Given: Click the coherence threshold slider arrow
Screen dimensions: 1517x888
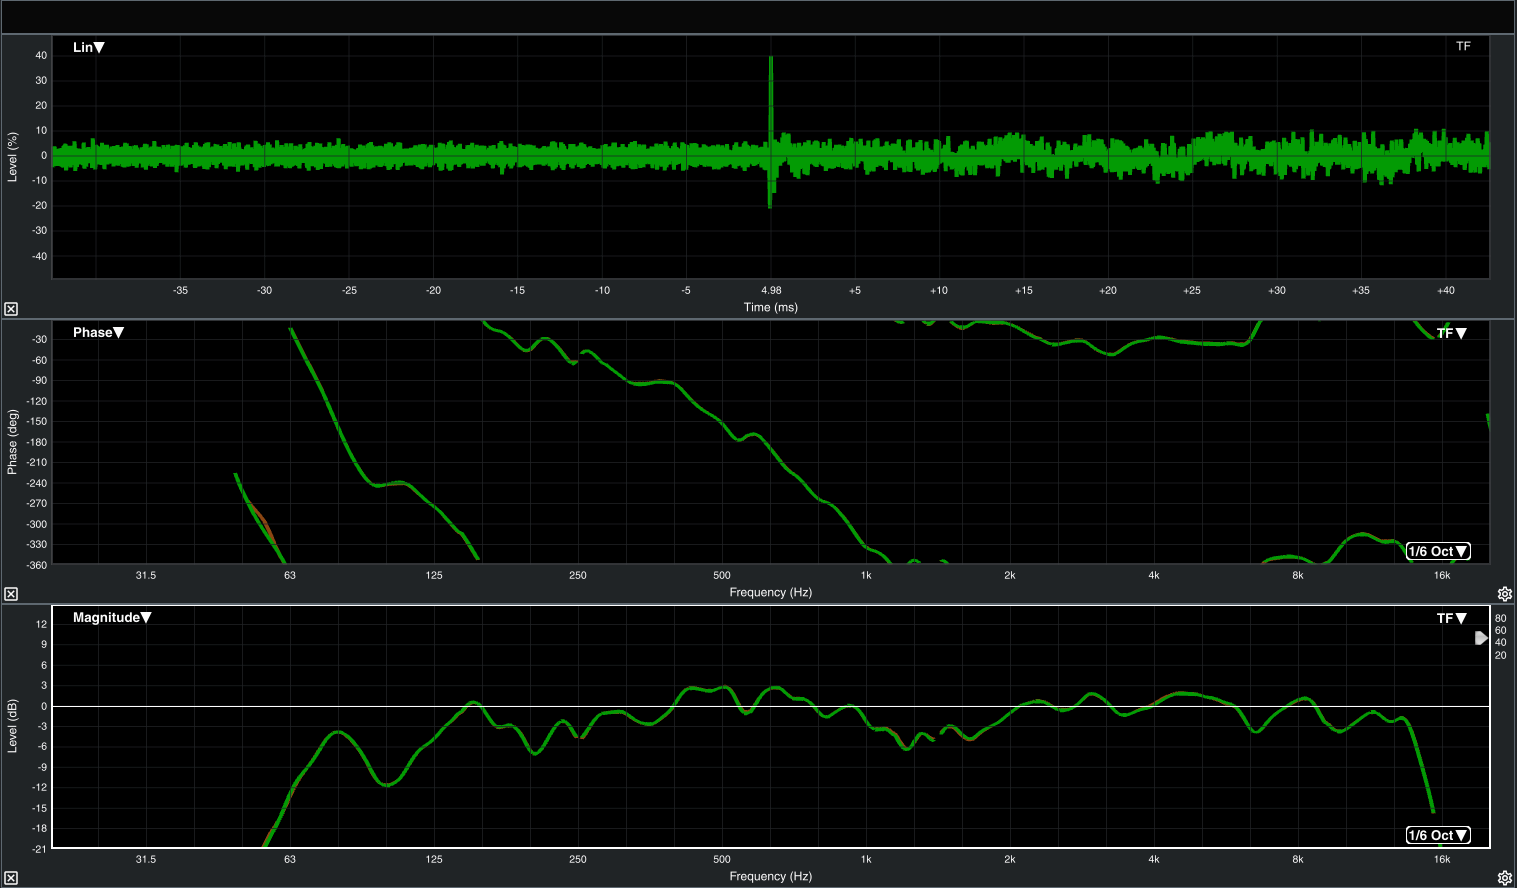Looking at the screenshot, I should click(1481, 638).
